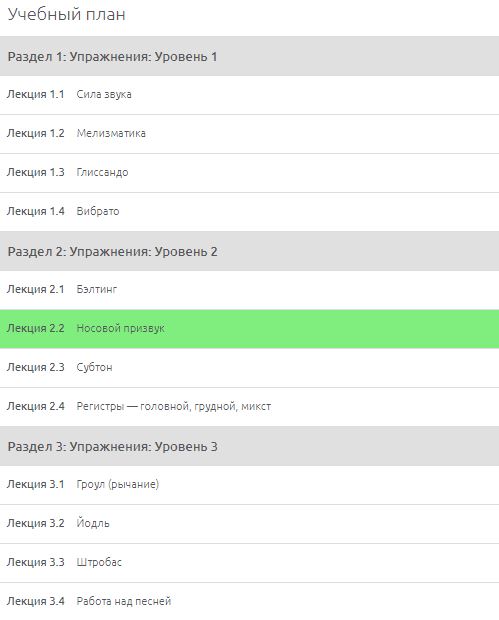The image size is (499, 620).
Task: Open lecture 1.2 Мелизматика
Action: 250,134
